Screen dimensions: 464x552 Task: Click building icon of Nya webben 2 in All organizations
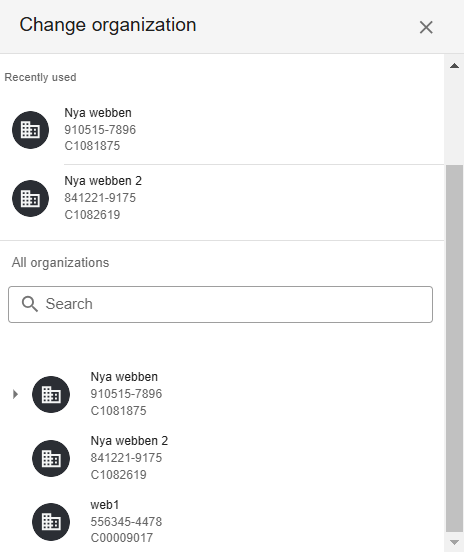(x=51, y=458)
